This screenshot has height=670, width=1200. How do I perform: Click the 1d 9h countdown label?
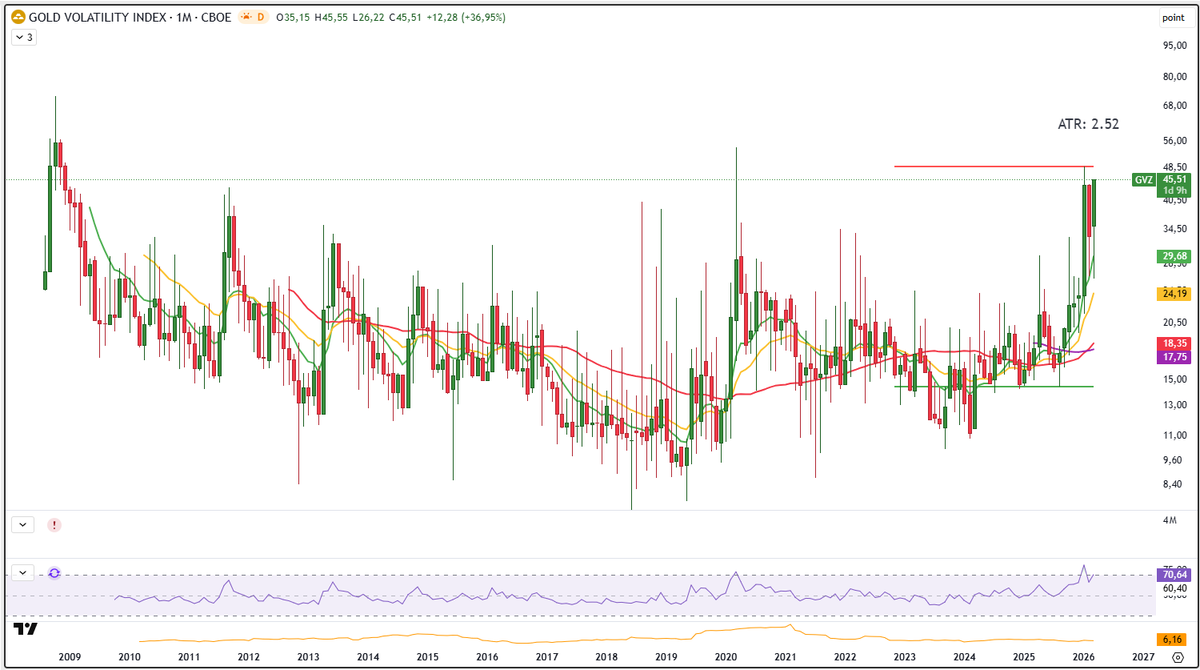pyautogui.click(x=1172, y=190)
